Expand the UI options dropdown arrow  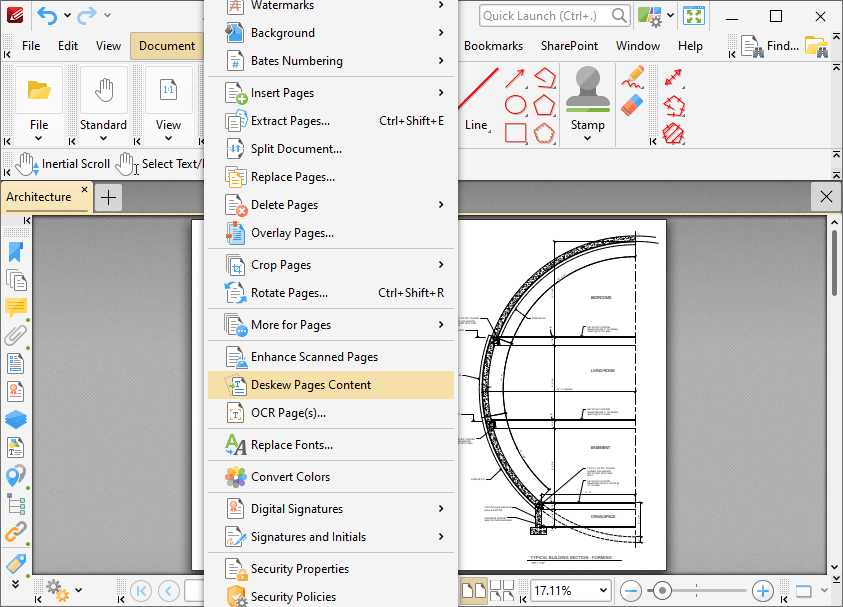670,16
